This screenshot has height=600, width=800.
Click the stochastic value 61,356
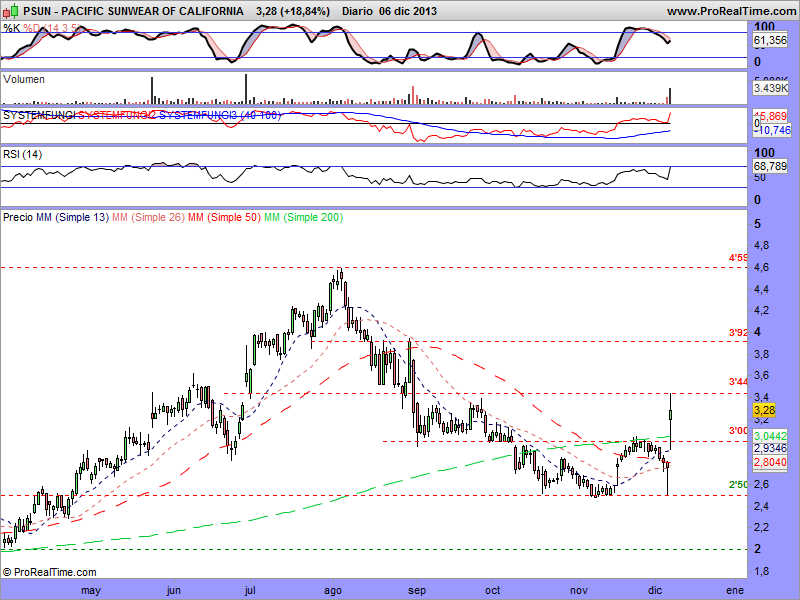(770, 40)
